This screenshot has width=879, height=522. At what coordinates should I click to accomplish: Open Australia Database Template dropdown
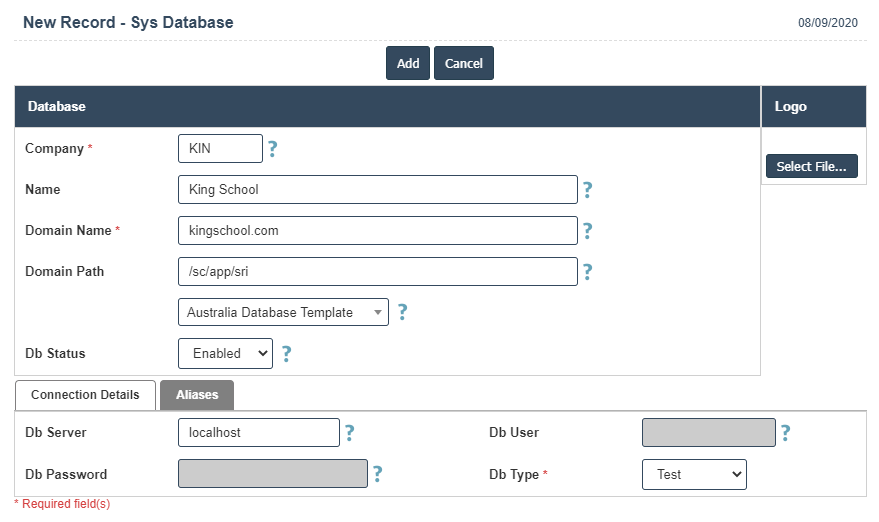click(x=283, y=312)
